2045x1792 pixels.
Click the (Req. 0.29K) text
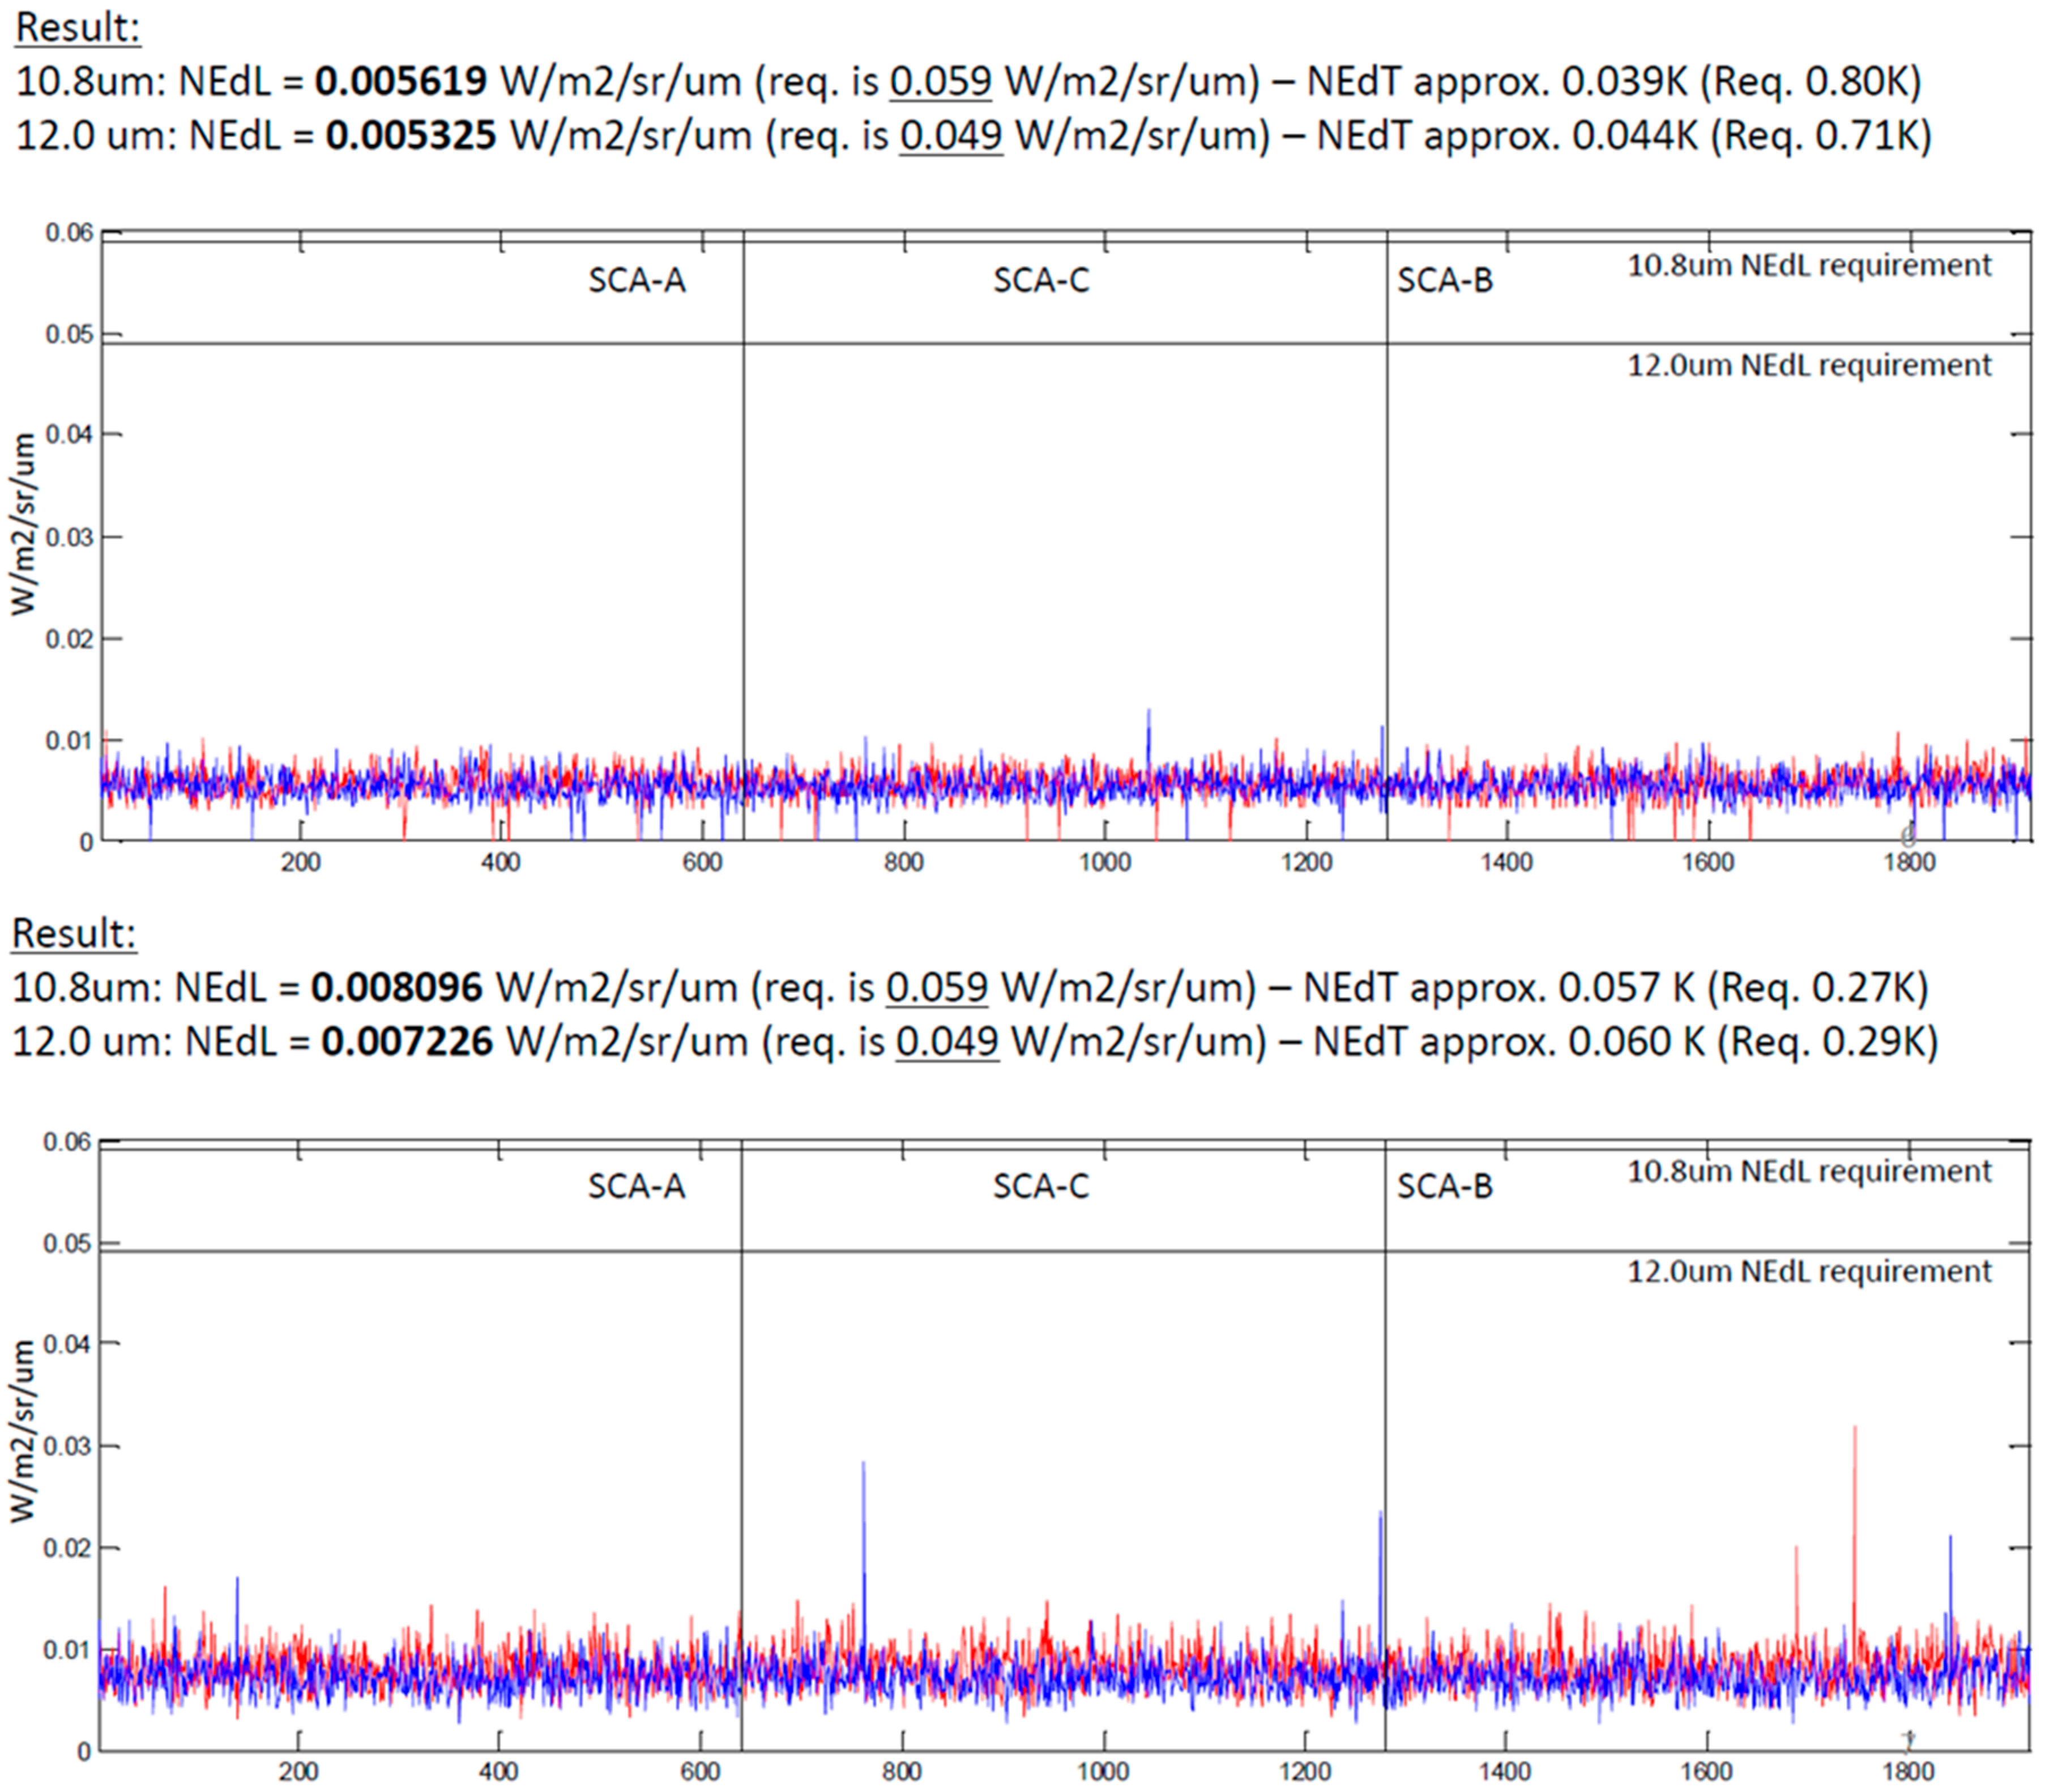1828,1042
